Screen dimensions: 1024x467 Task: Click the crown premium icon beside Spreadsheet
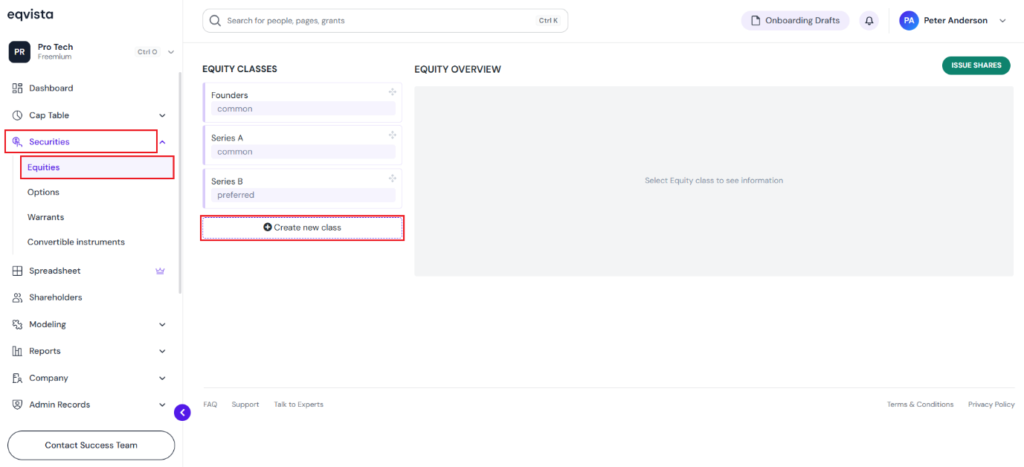click(160, 270)
